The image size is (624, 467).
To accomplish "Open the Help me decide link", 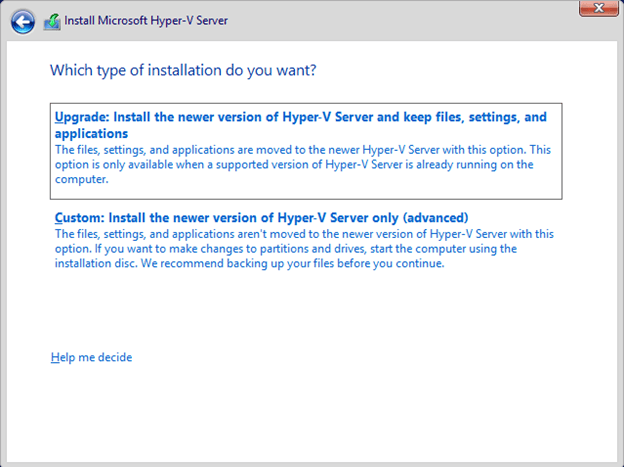I will tap(91, 357).
